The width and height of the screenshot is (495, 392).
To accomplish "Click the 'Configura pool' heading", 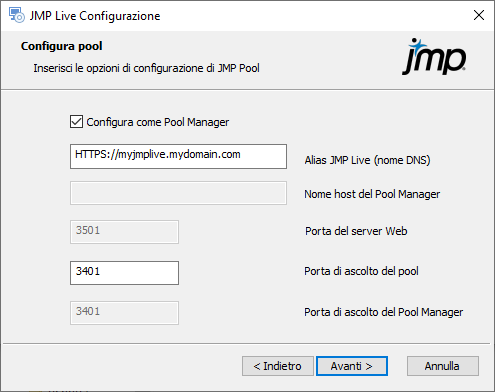I will (x=62, y=46).
